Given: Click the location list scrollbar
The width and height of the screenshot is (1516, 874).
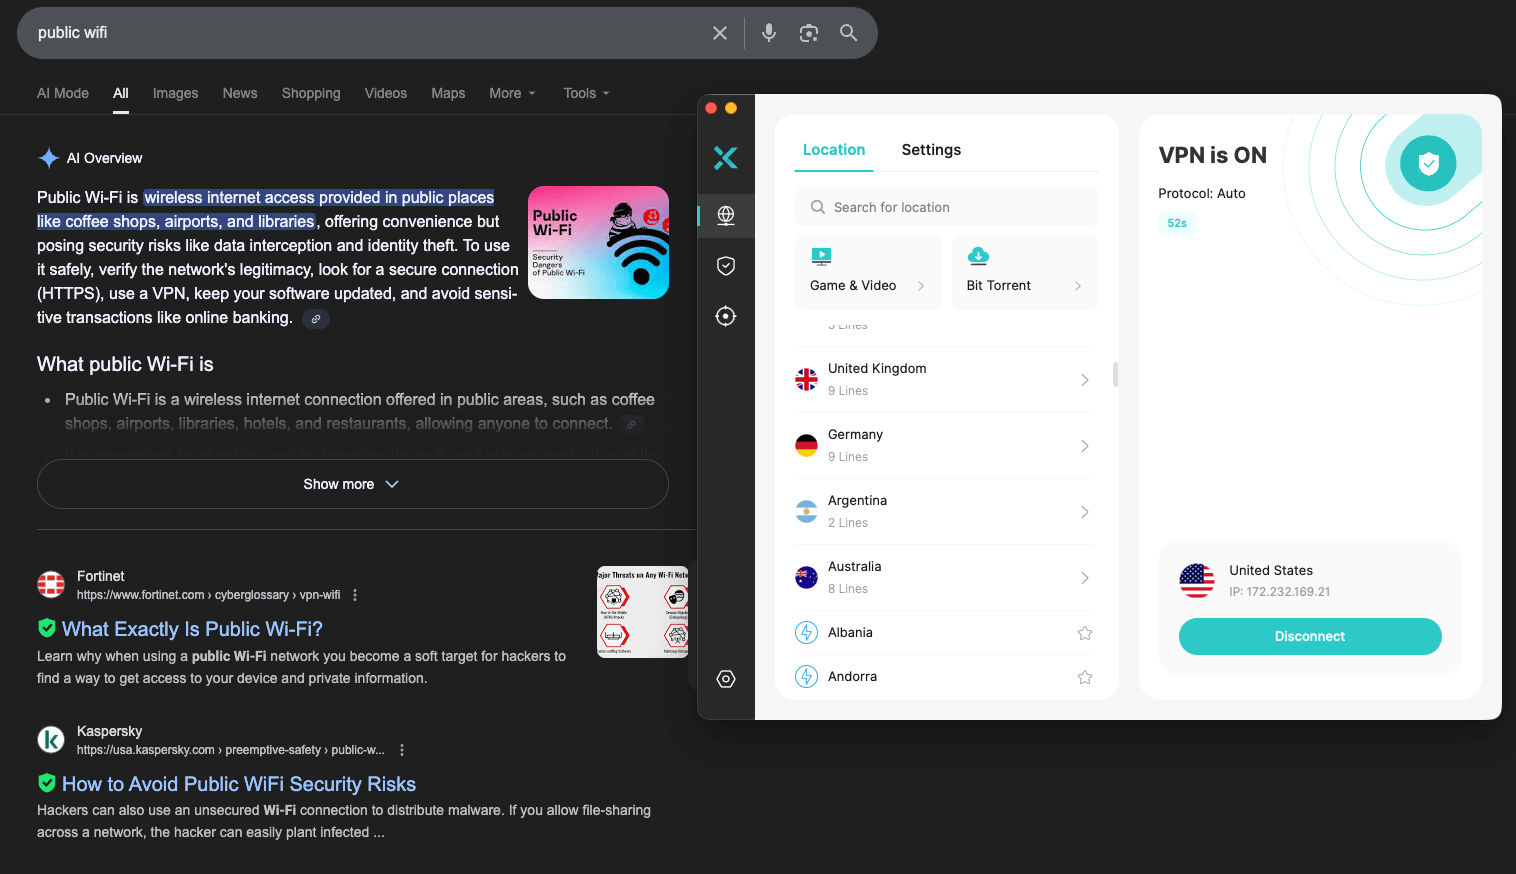Looking at the screenshot, I should click(x=1115, y=374).
